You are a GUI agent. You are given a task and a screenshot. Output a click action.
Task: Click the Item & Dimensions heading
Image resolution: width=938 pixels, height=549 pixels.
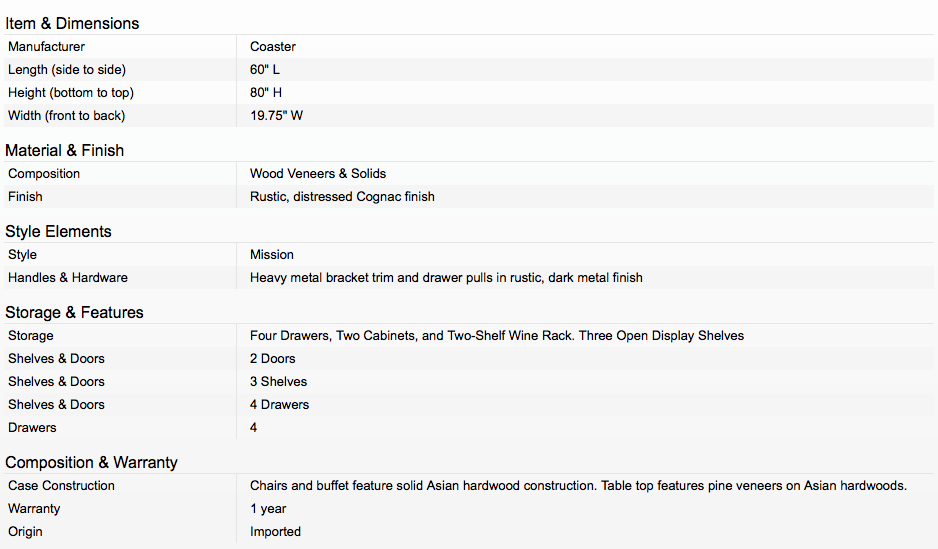72,23
